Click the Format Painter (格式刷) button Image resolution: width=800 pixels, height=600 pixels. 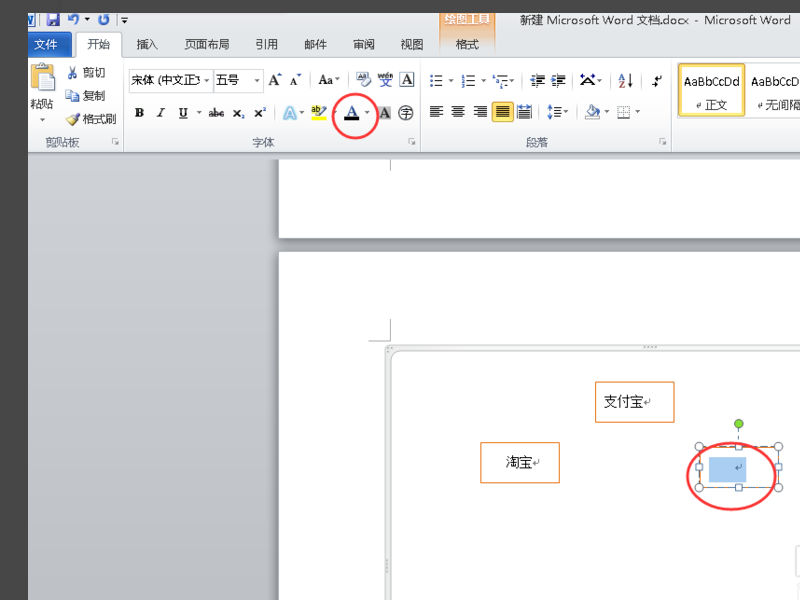click(91, 119)
